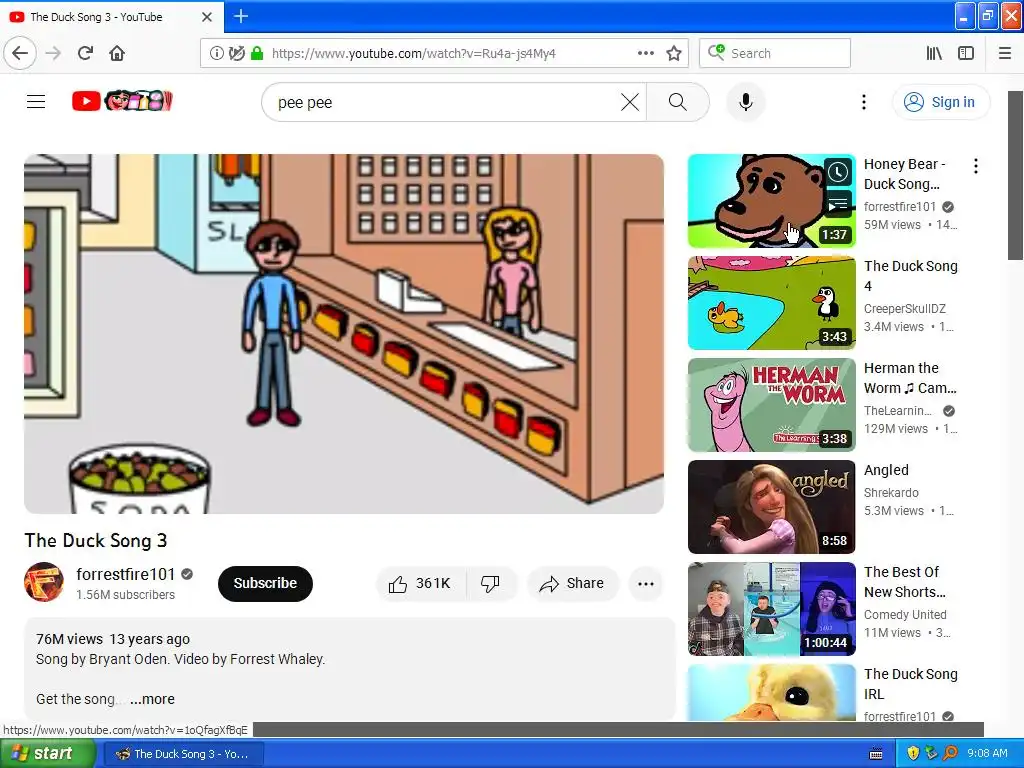Screen dimensions: 1024x768
Task: Share the video
Action: click(x=572, y=583)
